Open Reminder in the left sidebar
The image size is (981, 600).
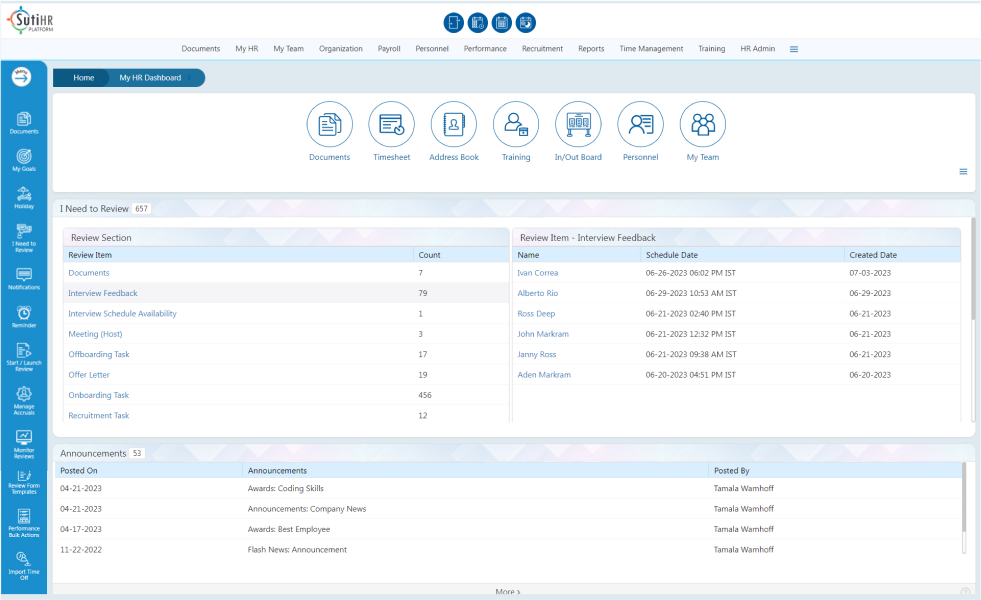pos(24,317)
